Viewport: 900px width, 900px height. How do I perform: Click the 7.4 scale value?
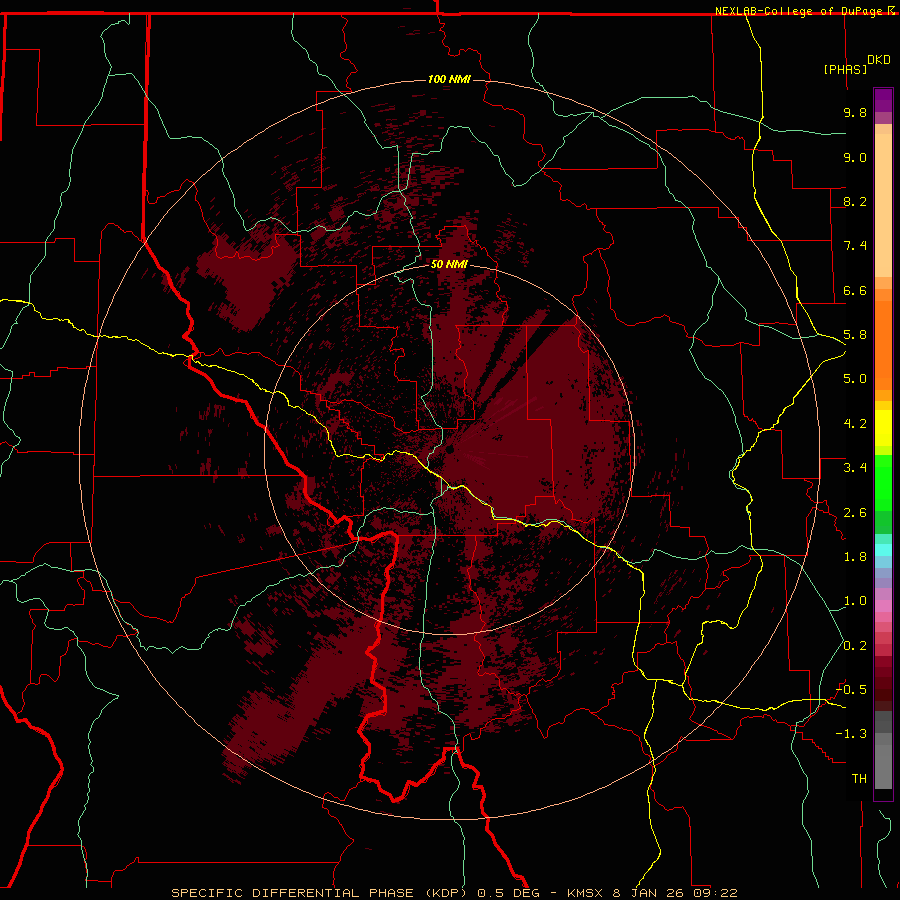pos(855,246)
